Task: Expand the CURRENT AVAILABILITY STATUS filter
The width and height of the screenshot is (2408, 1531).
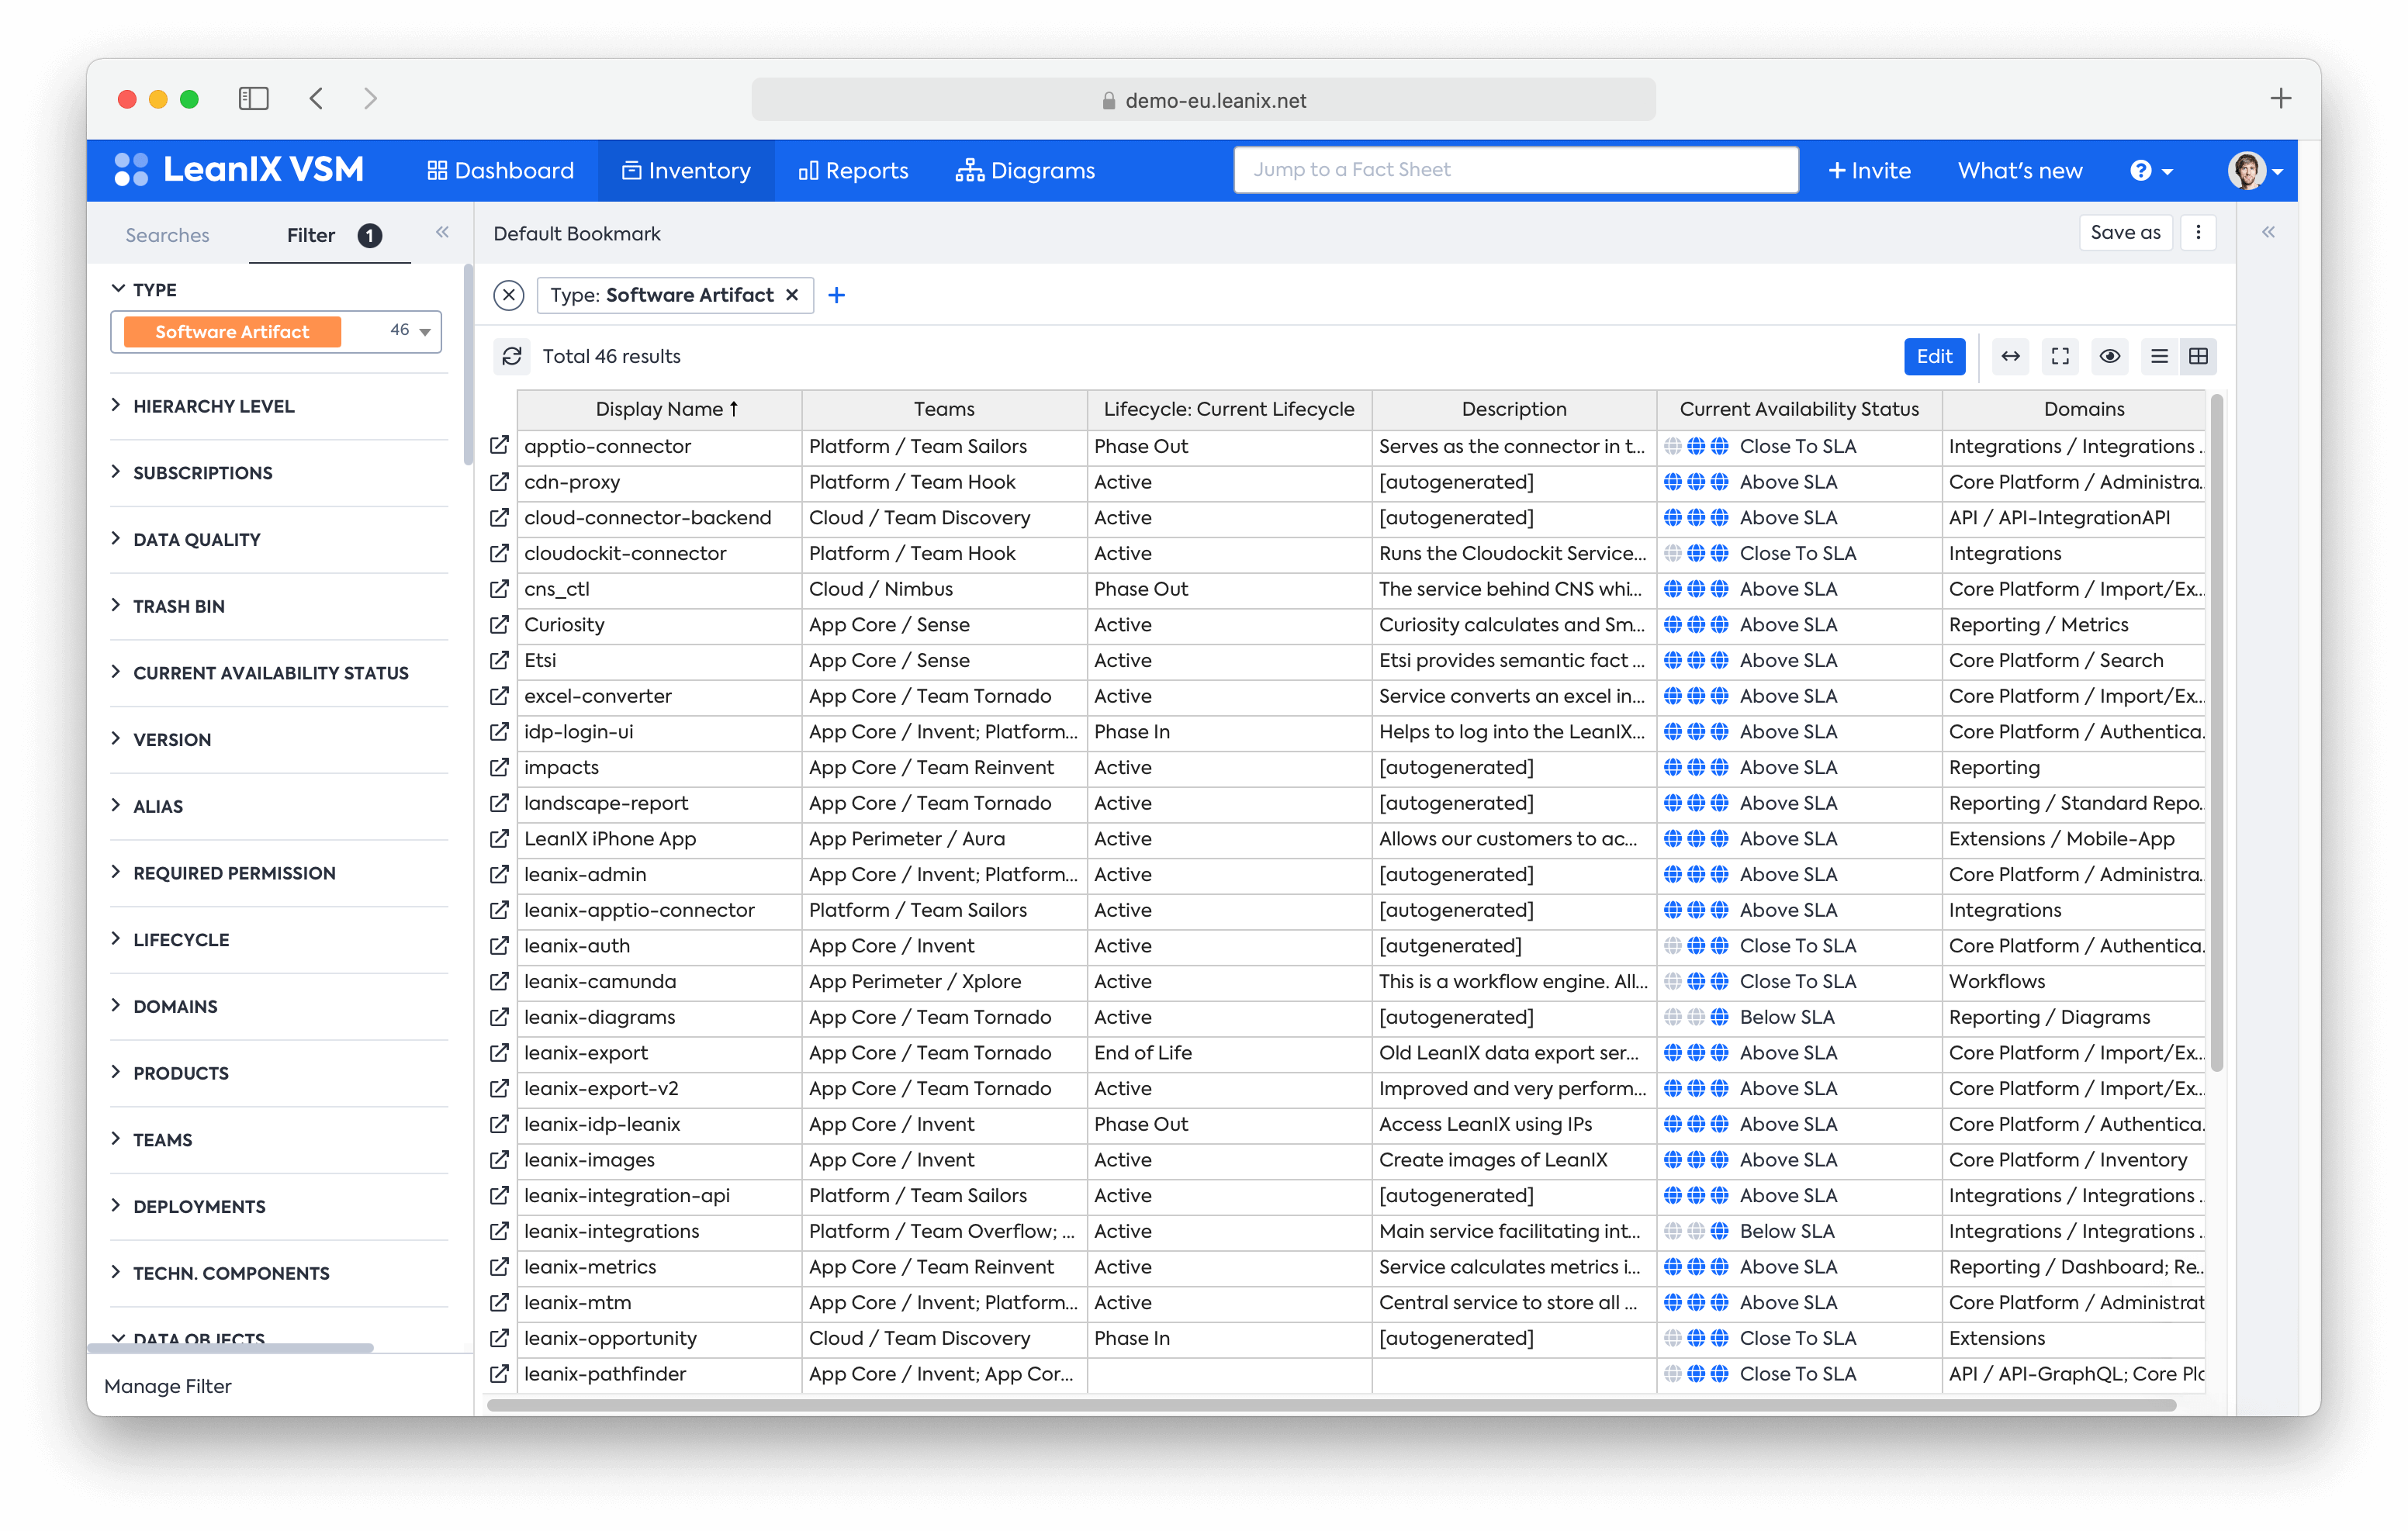Action: (x=261, y=673)
